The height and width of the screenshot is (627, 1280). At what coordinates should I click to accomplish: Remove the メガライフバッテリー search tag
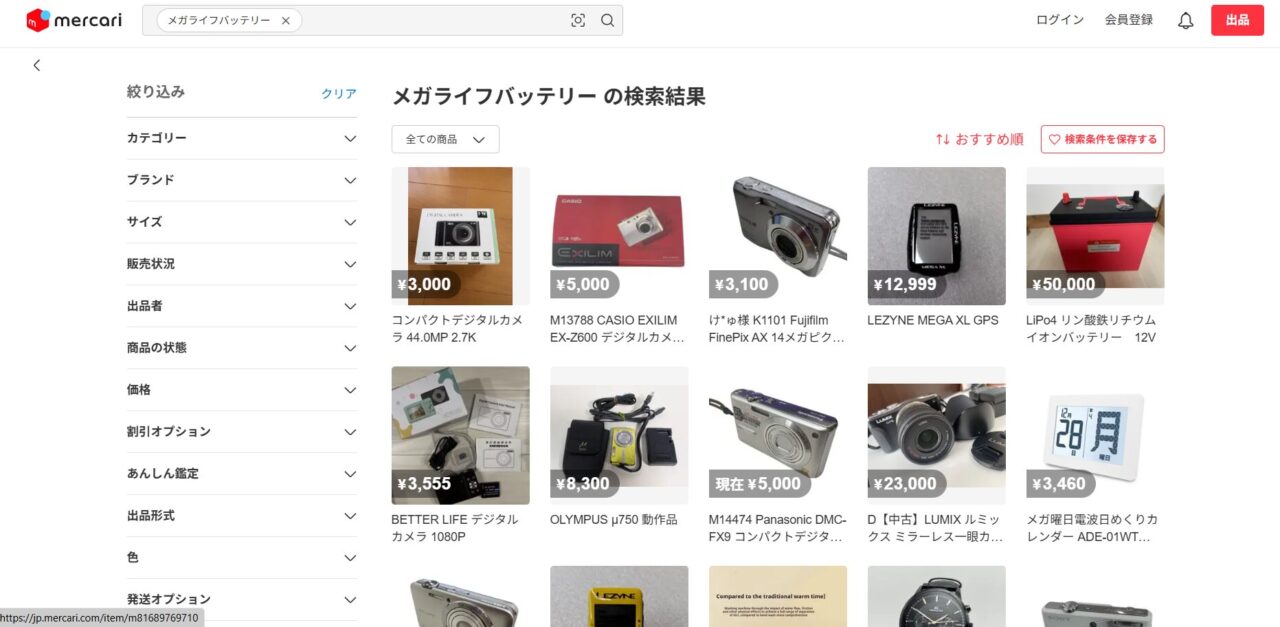(x=286, y=20)
